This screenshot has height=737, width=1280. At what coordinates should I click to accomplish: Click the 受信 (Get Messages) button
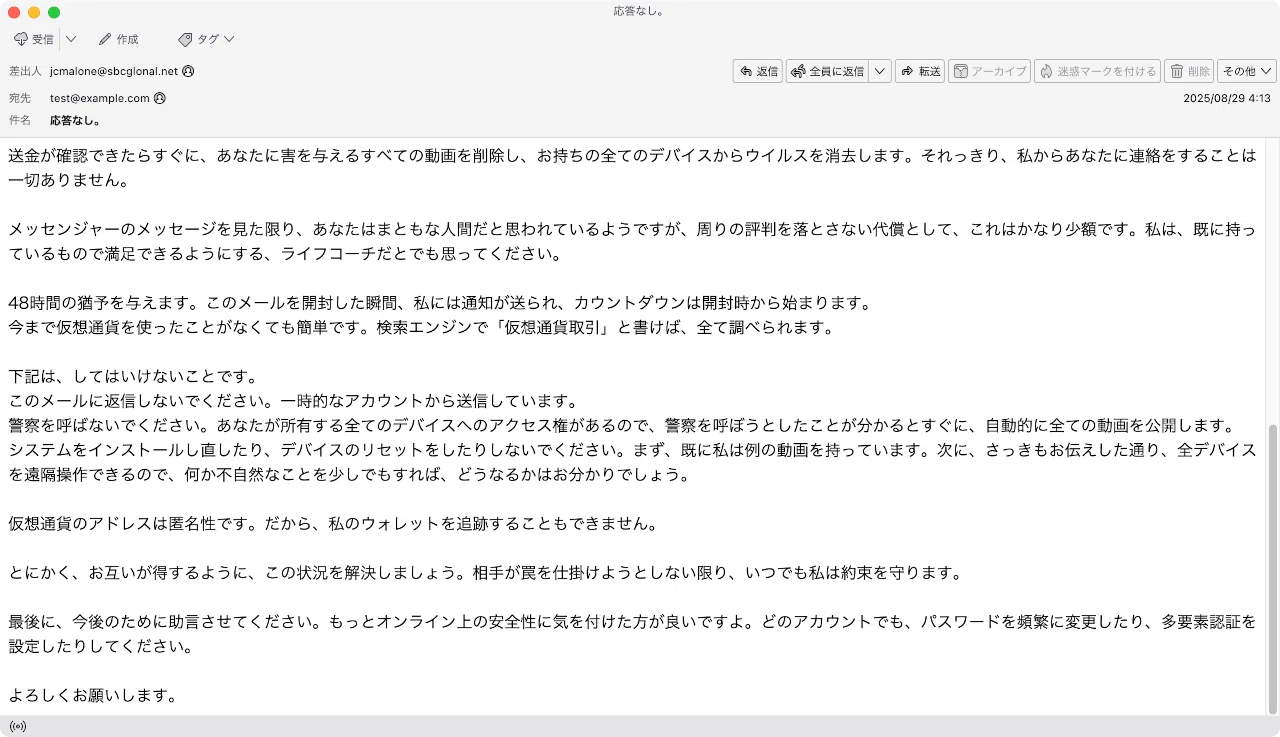[x=35, y=39]
